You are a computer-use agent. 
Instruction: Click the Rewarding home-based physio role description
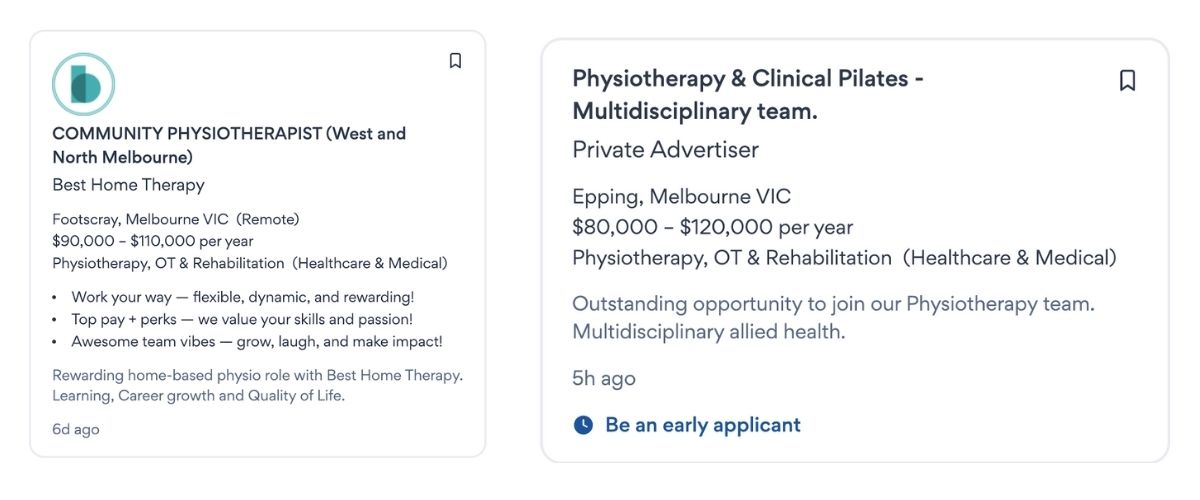pyautogui.click(x=258, y=386)
